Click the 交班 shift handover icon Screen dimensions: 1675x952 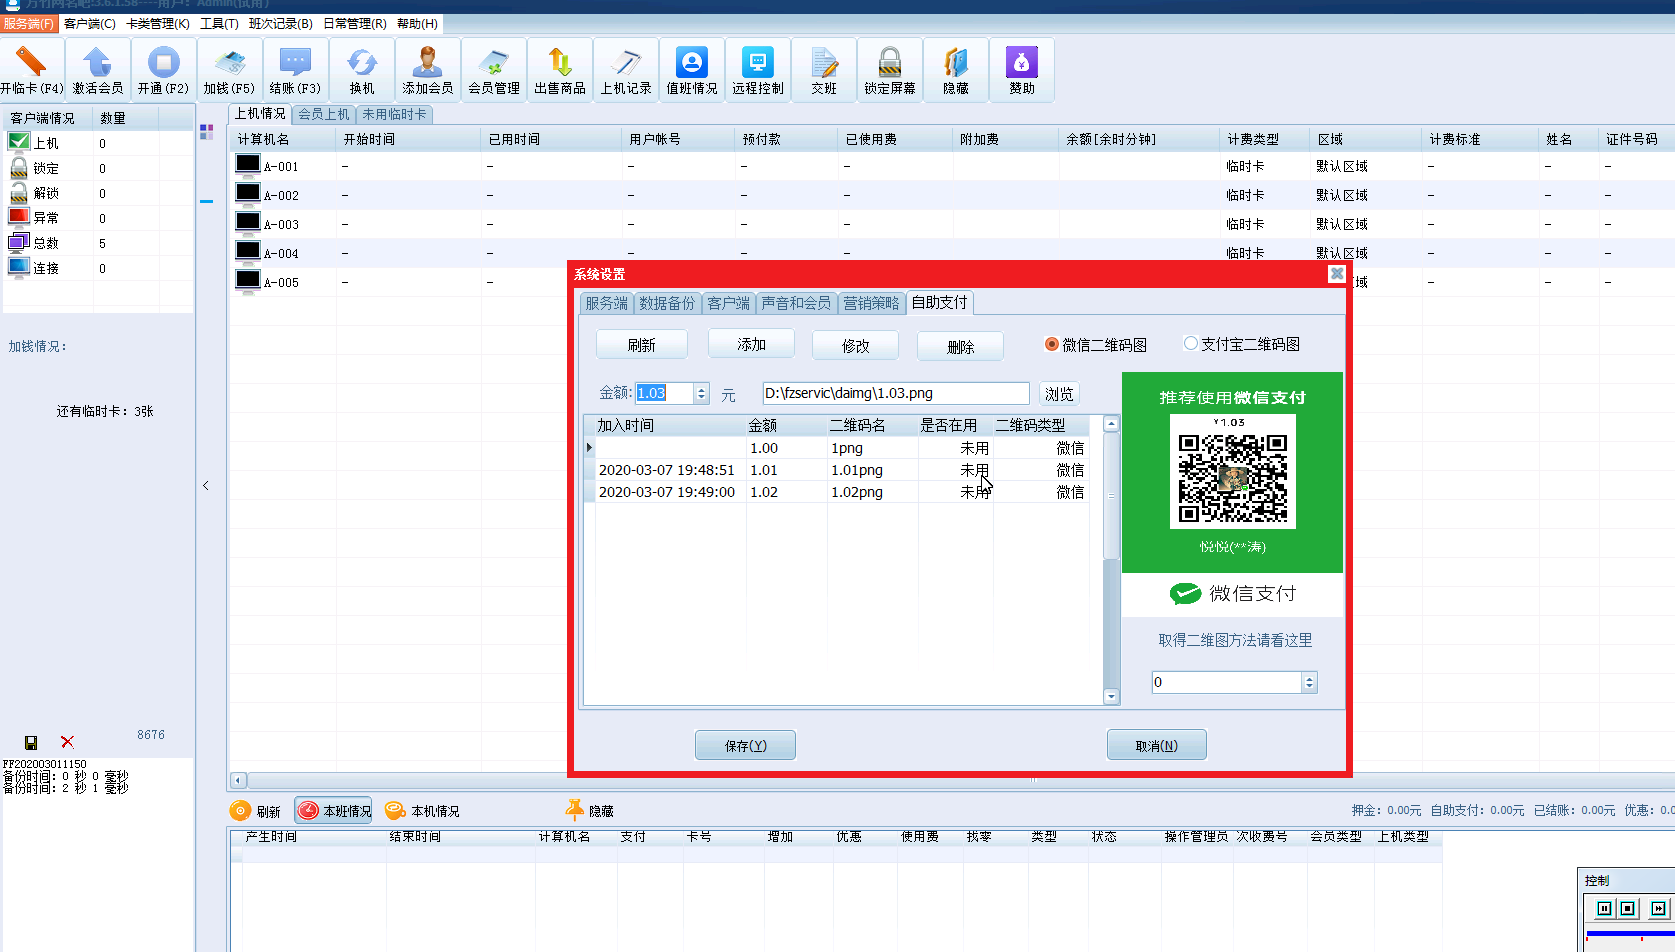point(824,69)
